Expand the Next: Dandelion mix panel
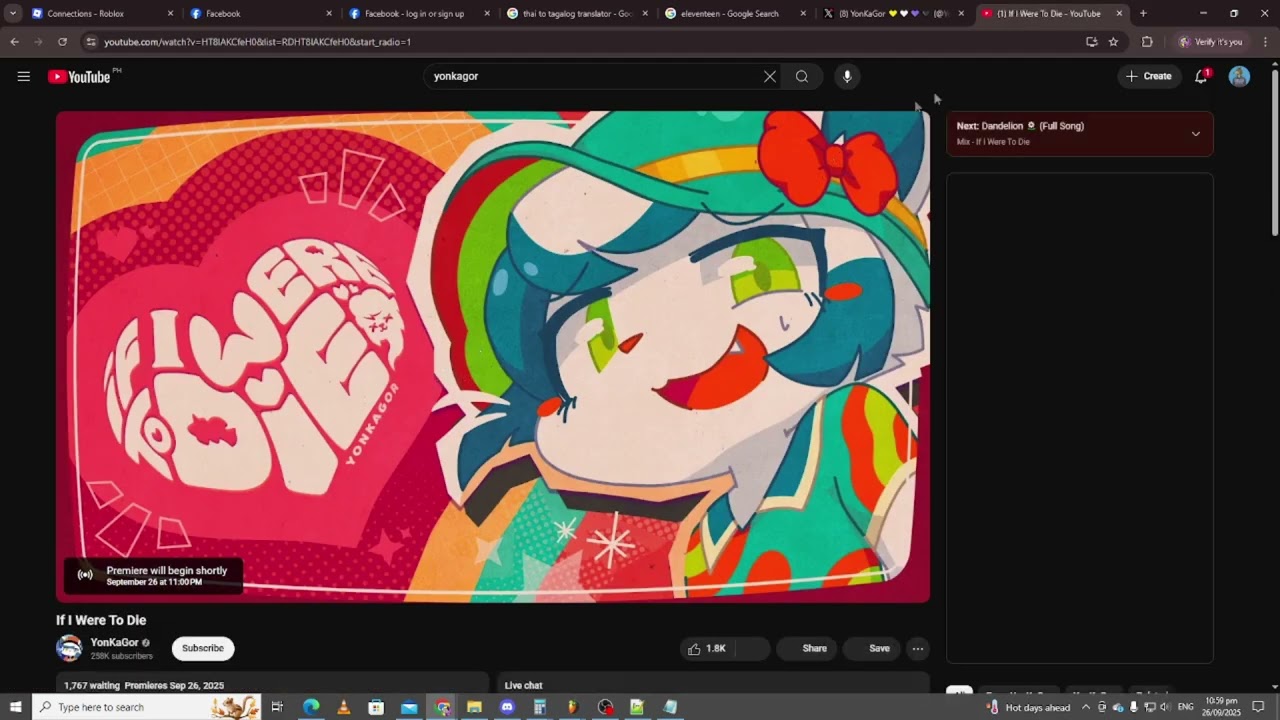Screen dimensions: 1280x720 click(1195, 134)
